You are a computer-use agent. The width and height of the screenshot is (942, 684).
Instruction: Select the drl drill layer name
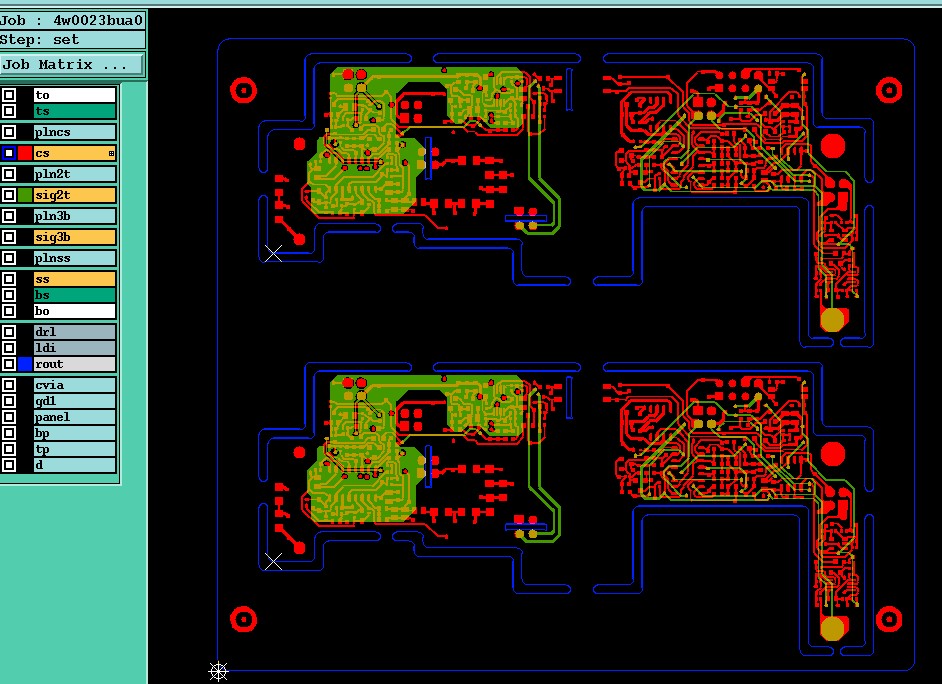tap(74, 331)
